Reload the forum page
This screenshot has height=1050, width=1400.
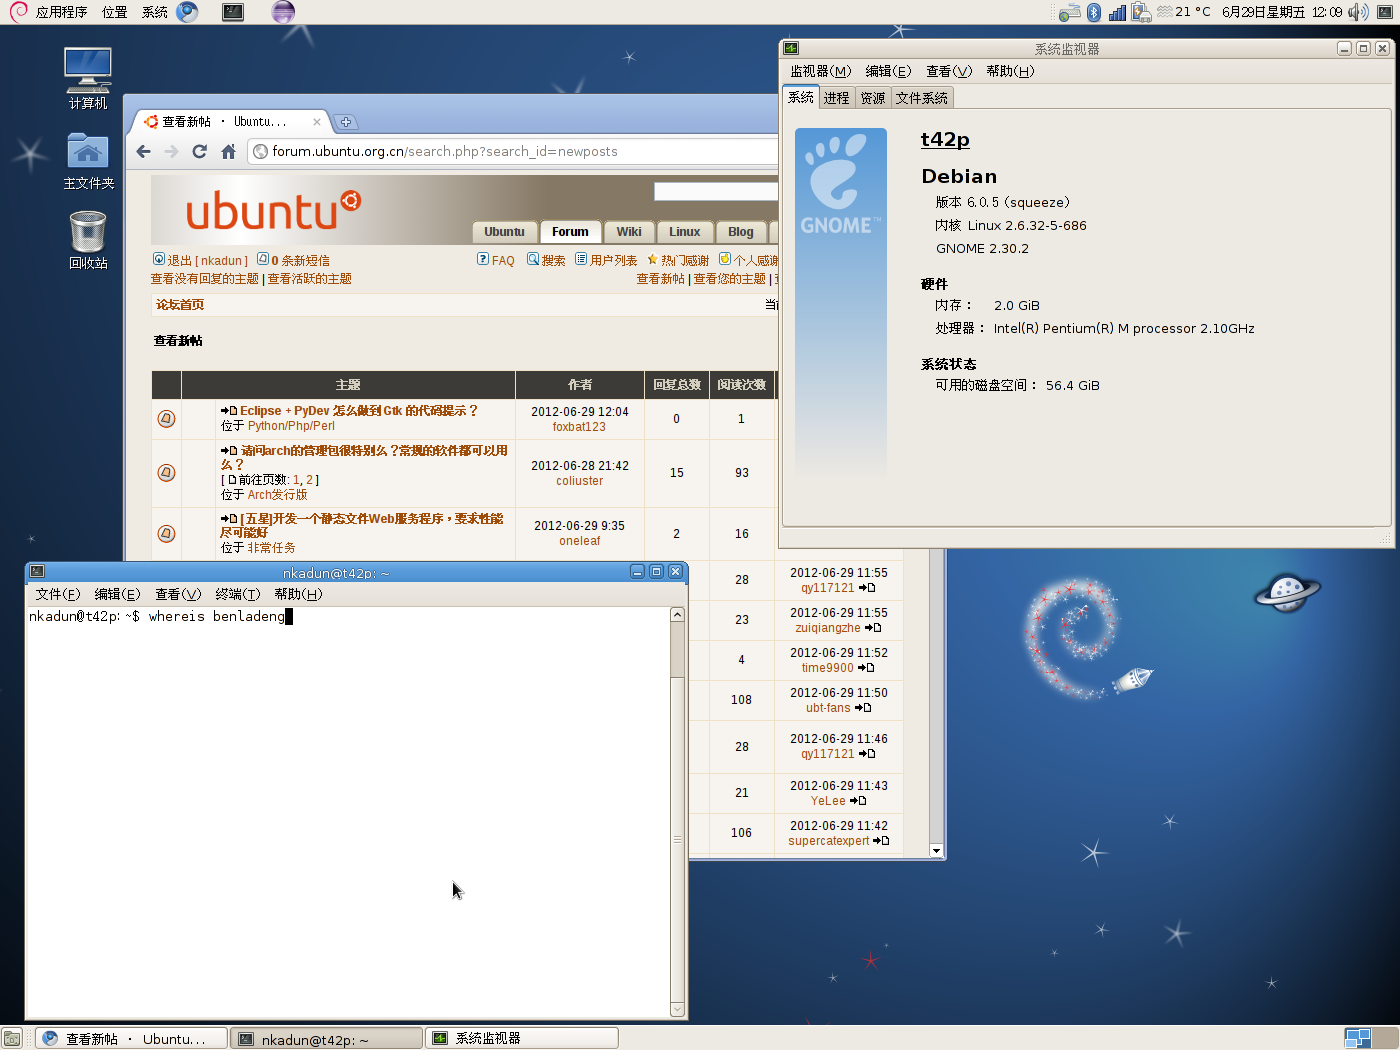[x=199, y=151]
